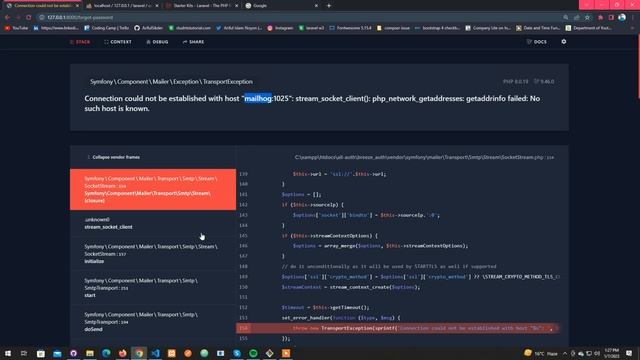Switch to localhost phpMyAdmin browser tab
This screenshot has width=640, height=360.
(121, 6)
